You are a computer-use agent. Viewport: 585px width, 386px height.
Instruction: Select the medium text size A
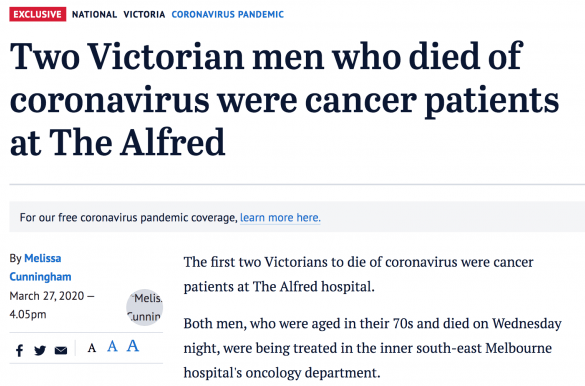coord(112,346)
